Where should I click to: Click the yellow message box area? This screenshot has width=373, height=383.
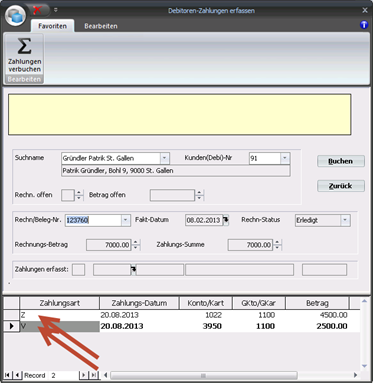coord(180,114)
